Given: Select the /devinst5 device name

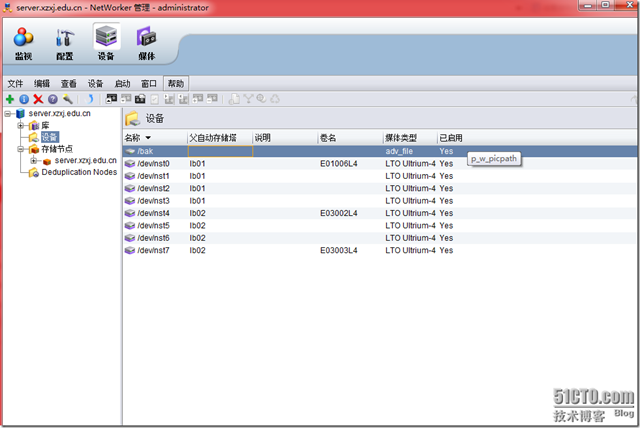Looking at the screenshot, I should 153,226.
